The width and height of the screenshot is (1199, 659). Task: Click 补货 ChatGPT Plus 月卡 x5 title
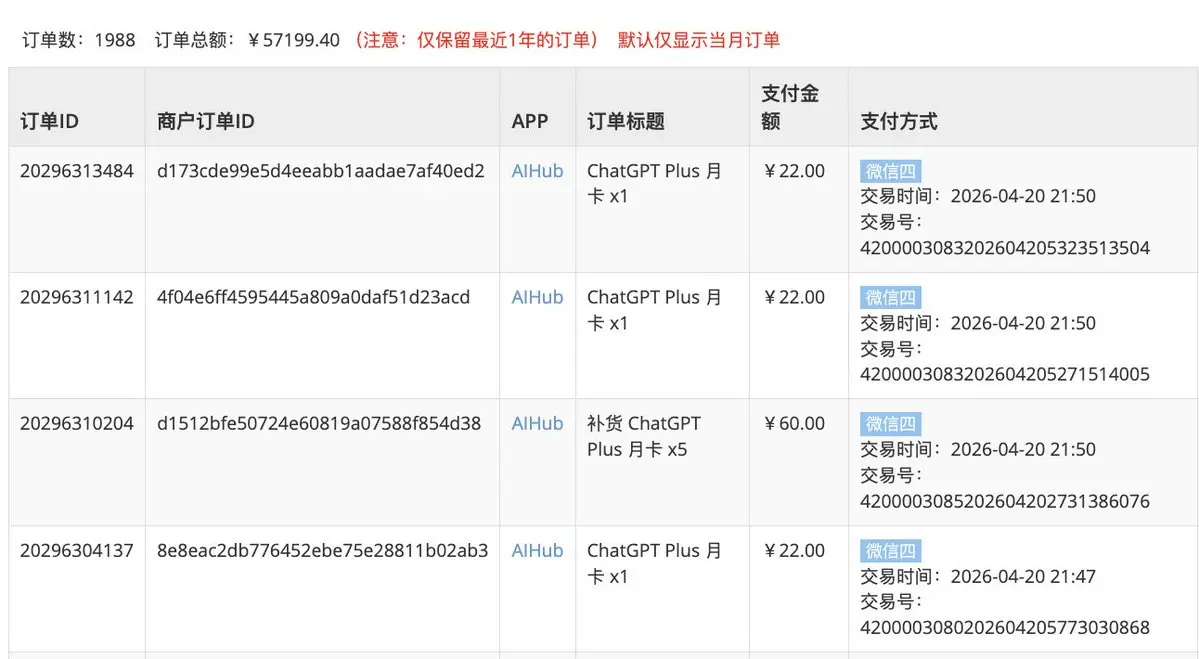644,437
